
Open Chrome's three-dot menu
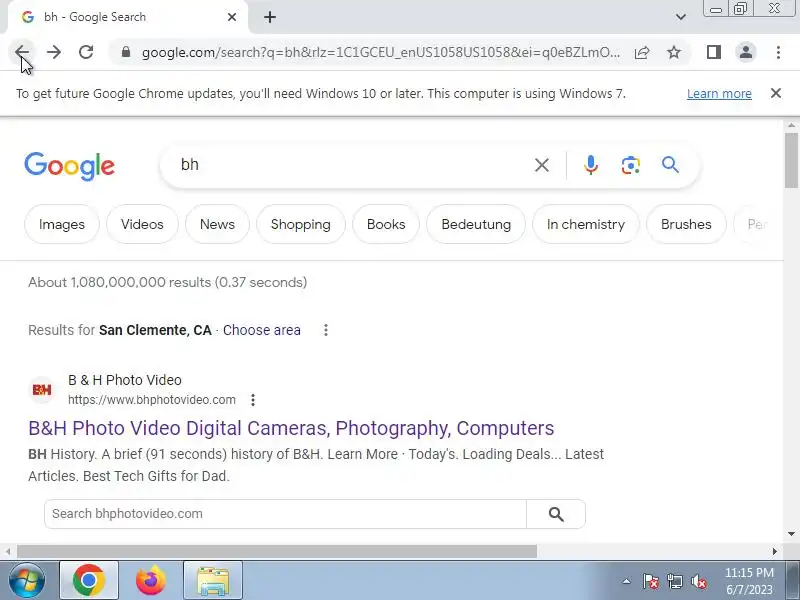point(778,52)
